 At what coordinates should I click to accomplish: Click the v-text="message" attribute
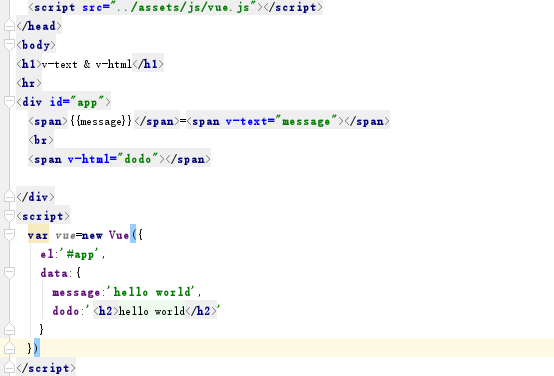coord(282,121)
